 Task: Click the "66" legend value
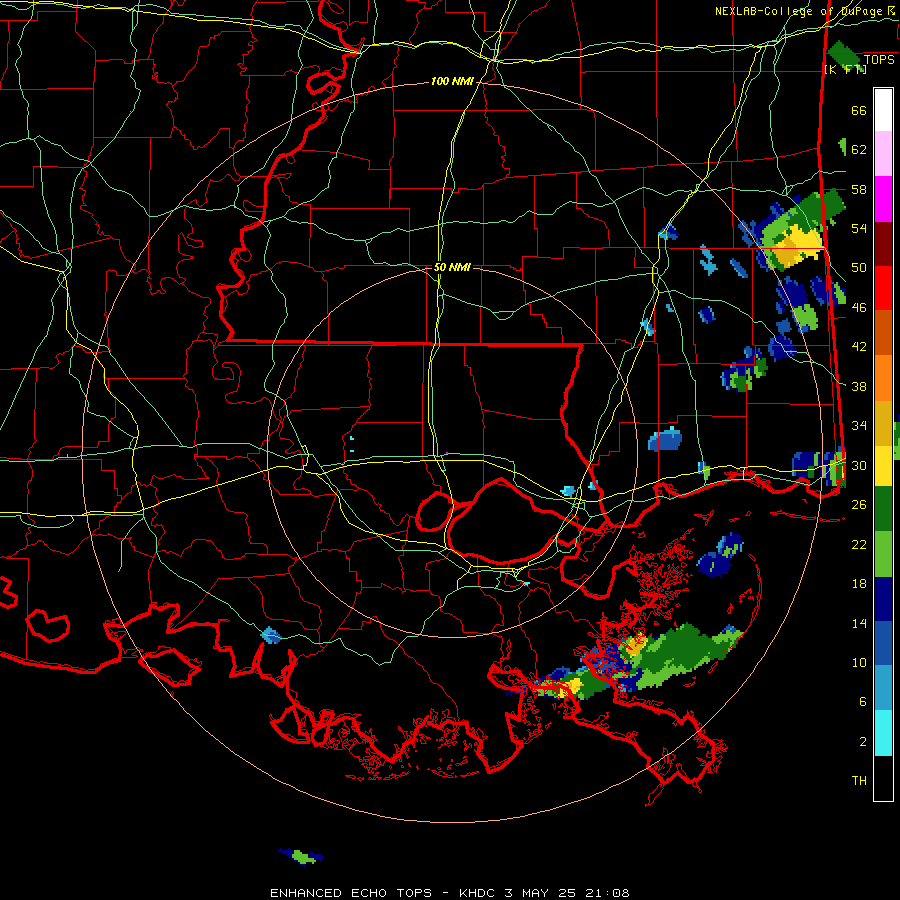pos(859,110)
